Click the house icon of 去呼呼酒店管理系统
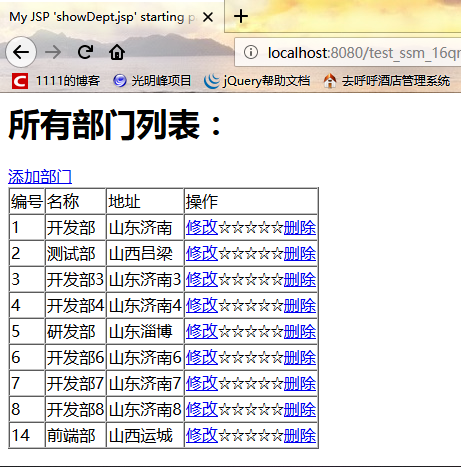This screenshot has height=467, width=461. tap(330, 81)
